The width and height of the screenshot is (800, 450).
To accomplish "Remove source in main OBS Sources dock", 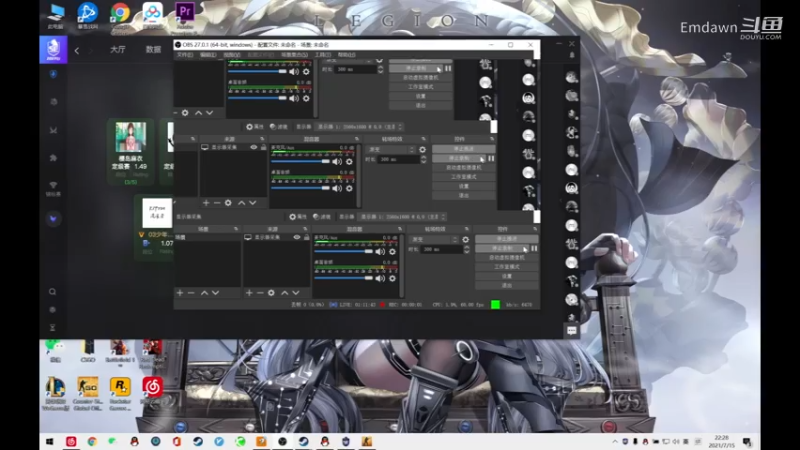I will tap(260, 293).
